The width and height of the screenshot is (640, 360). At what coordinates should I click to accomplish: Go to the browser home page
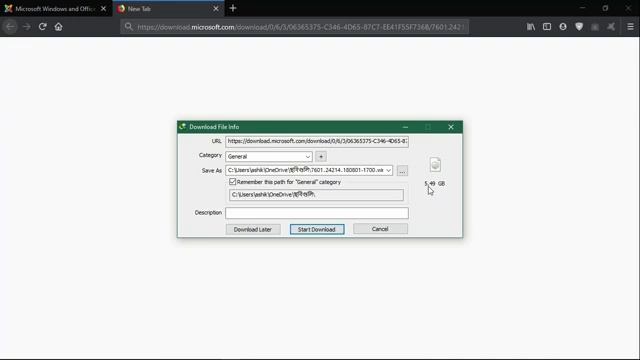pyautogui.click(x=58, y=27)
